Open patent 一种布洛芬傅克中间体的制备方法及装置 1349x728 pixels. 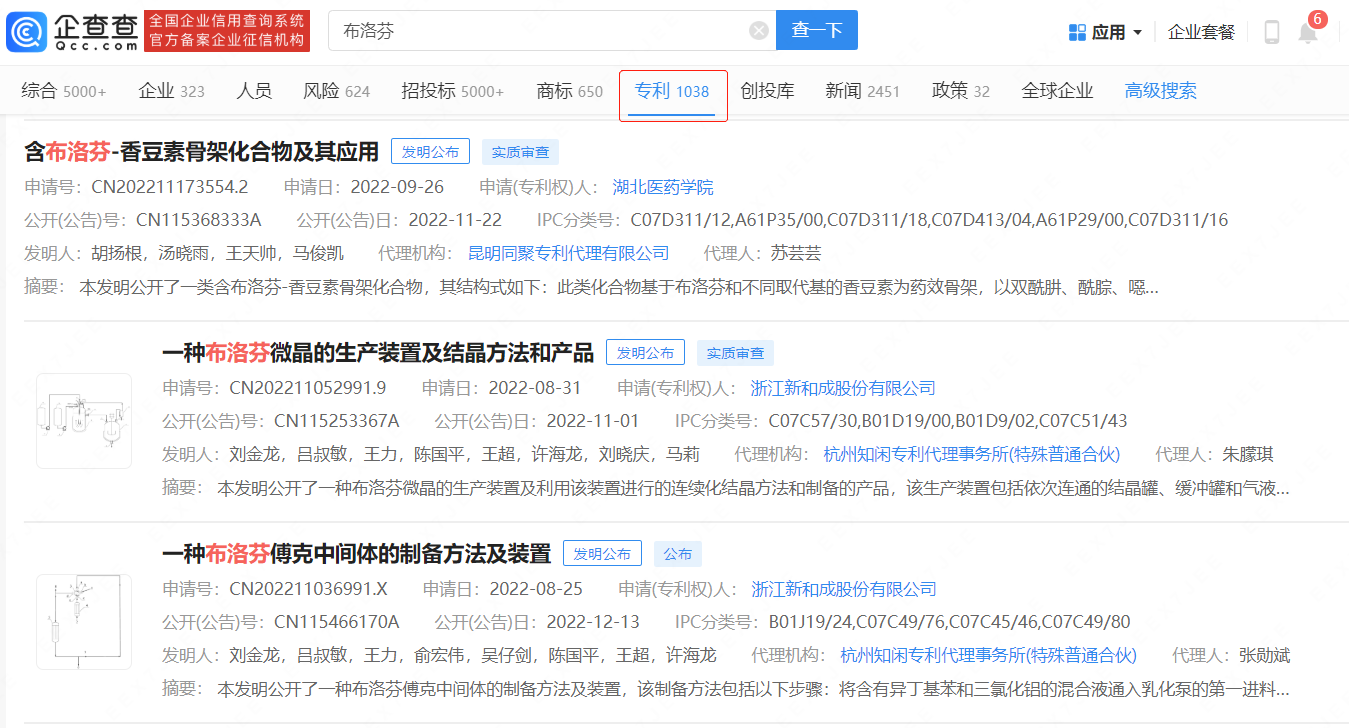coord(356,553)
